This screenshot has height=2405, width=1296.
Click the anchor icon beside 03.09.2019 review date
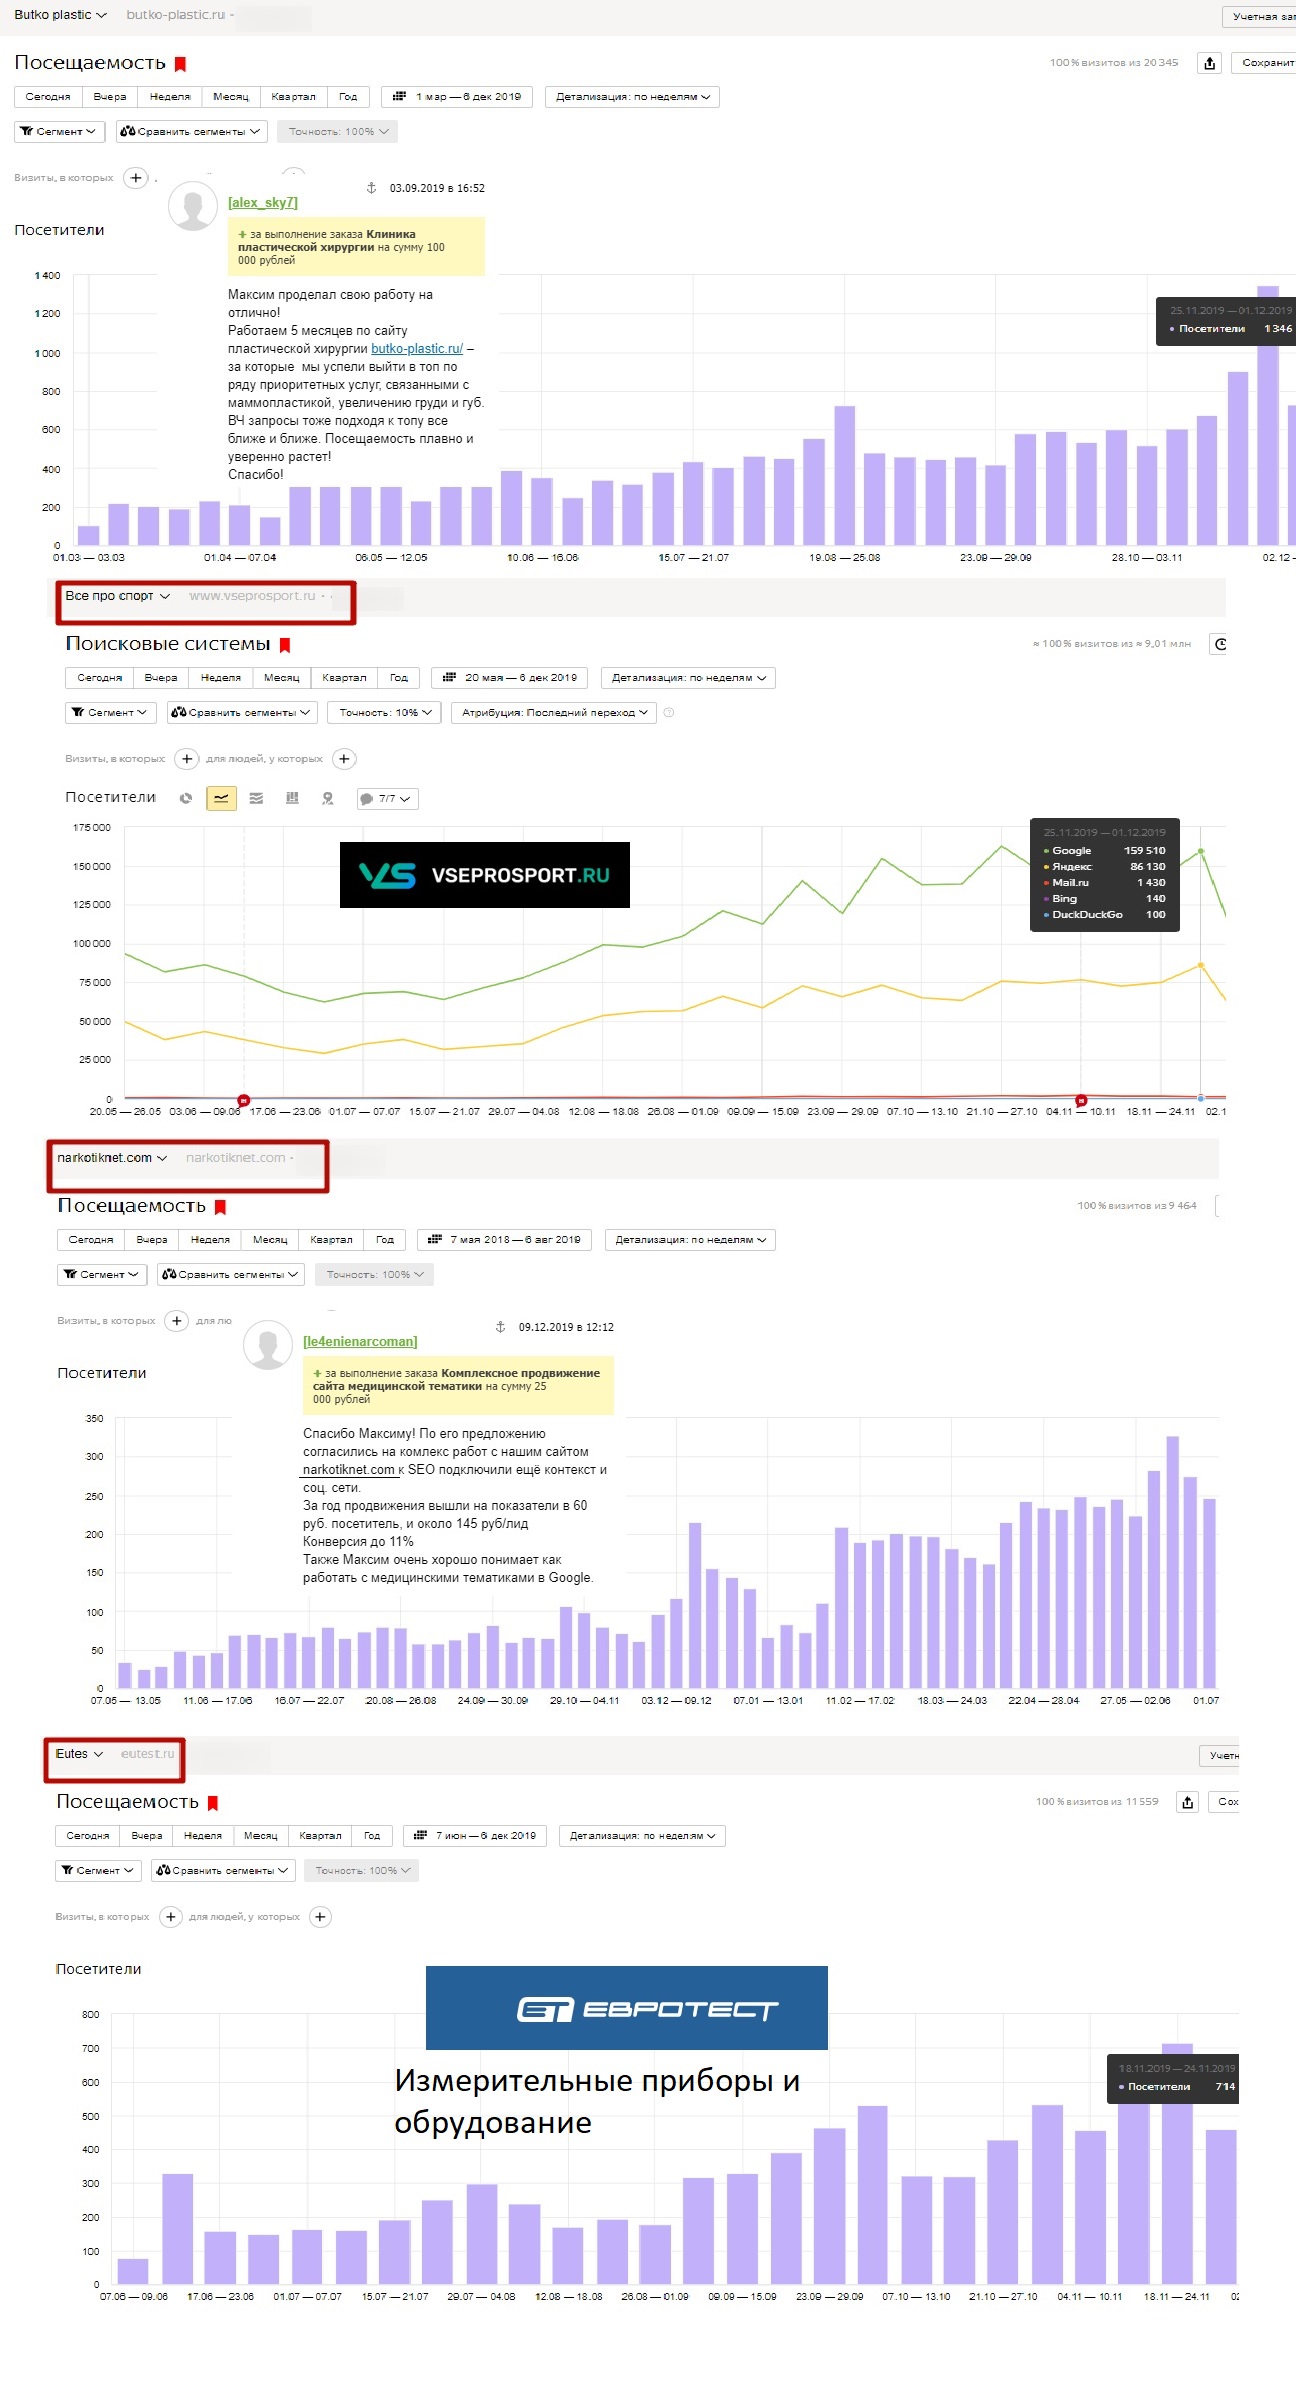click(372, 188)
